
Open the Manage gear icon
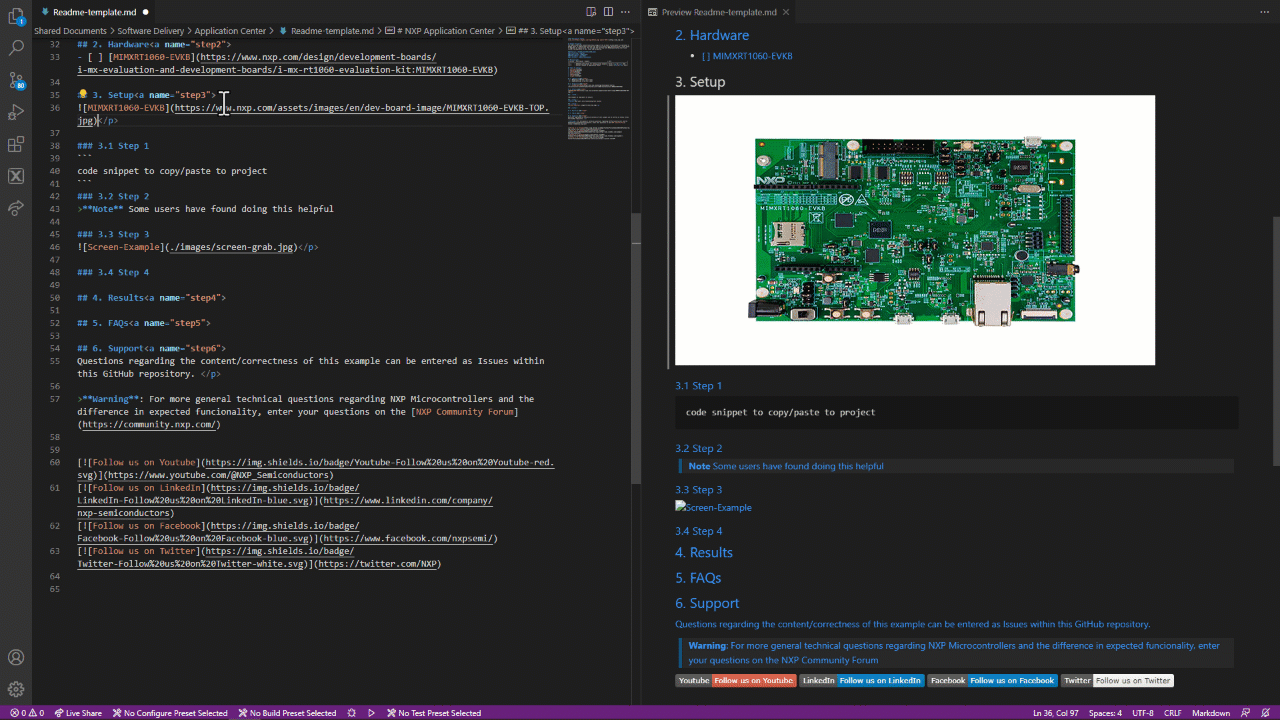(16, 690)
